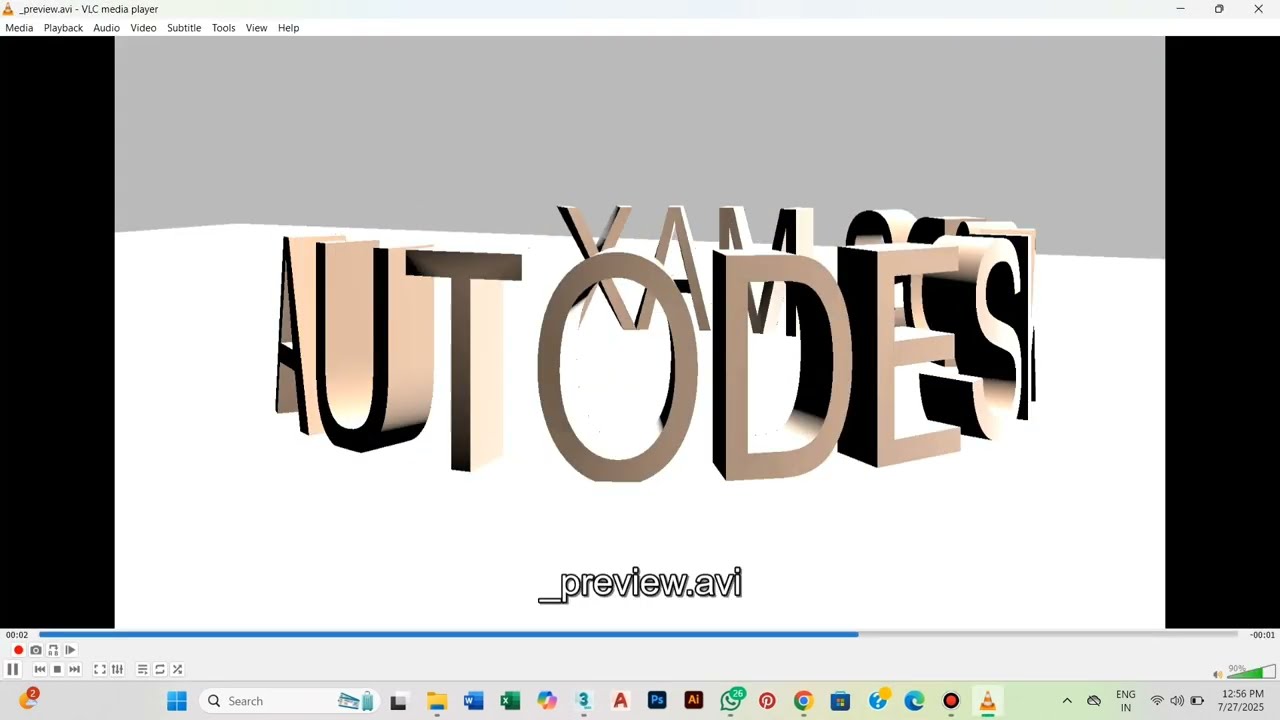The height and width of the screenshot is (720, 1280).
Task: Mute audio via speaker icon near volume
Action: [x=1217, y=674]
